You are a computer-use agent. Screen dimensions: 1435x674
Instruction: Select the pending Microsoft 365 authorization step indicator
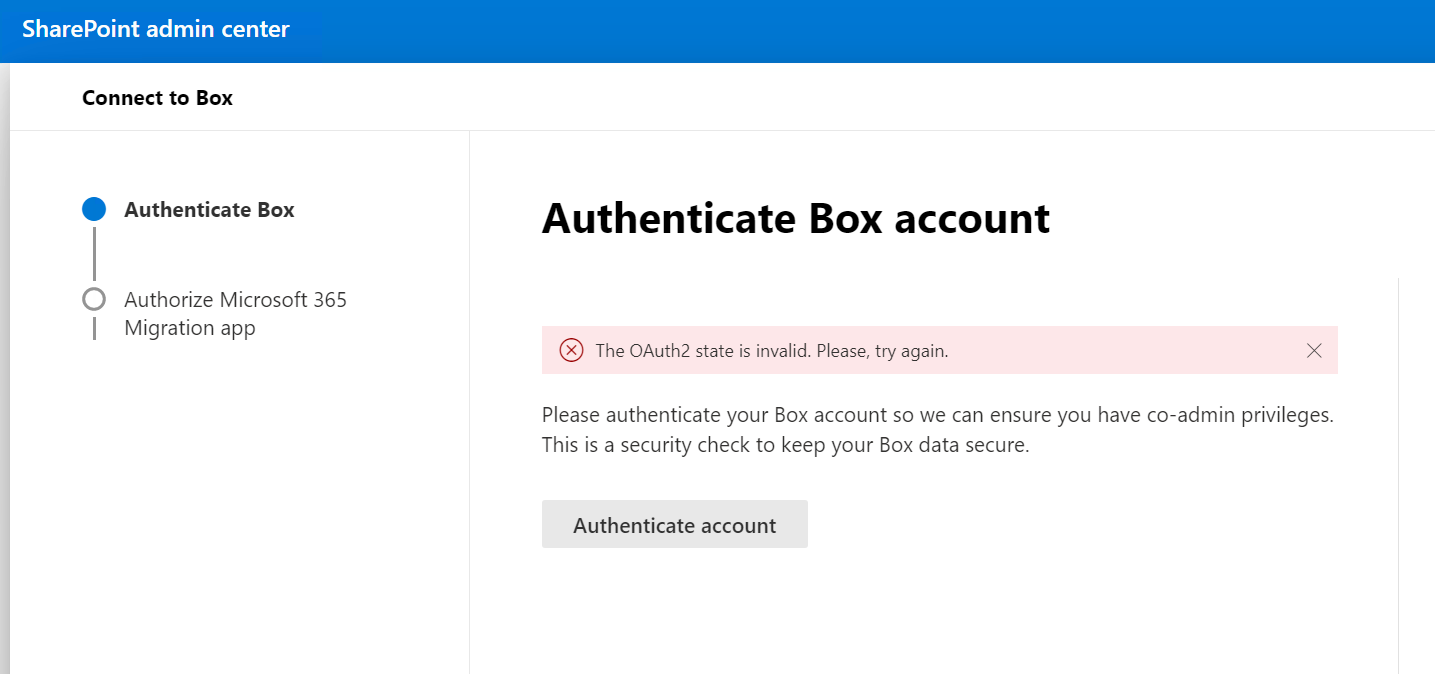point(93,298)
